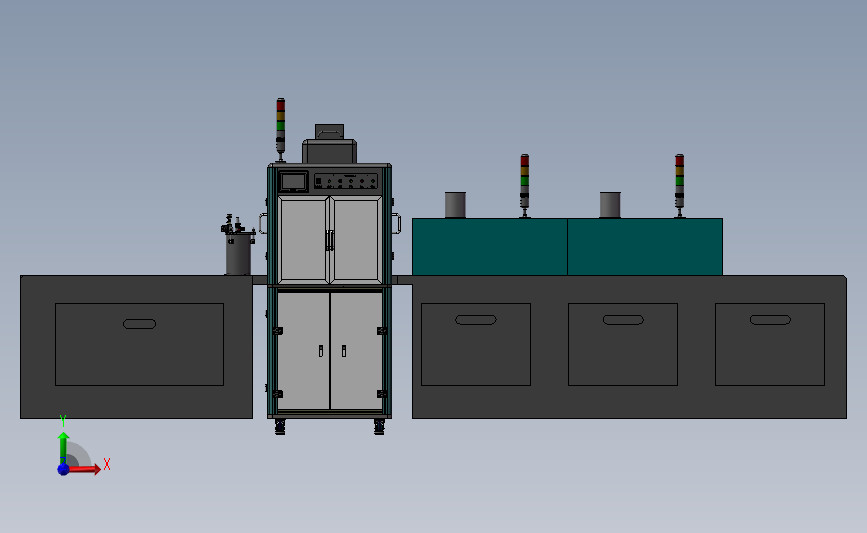The image size is (867, 533).
Task: Select the access panel on the left conveyor base
Action: (x=139, y=344)
